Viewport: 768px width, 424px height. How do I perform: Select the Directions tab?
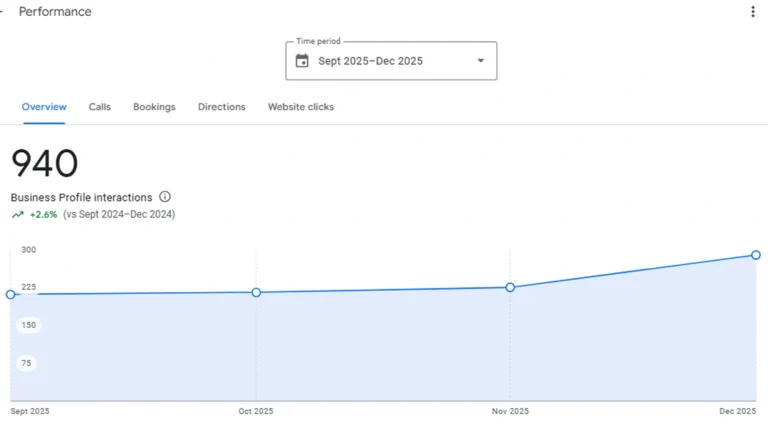pos(221,107)
